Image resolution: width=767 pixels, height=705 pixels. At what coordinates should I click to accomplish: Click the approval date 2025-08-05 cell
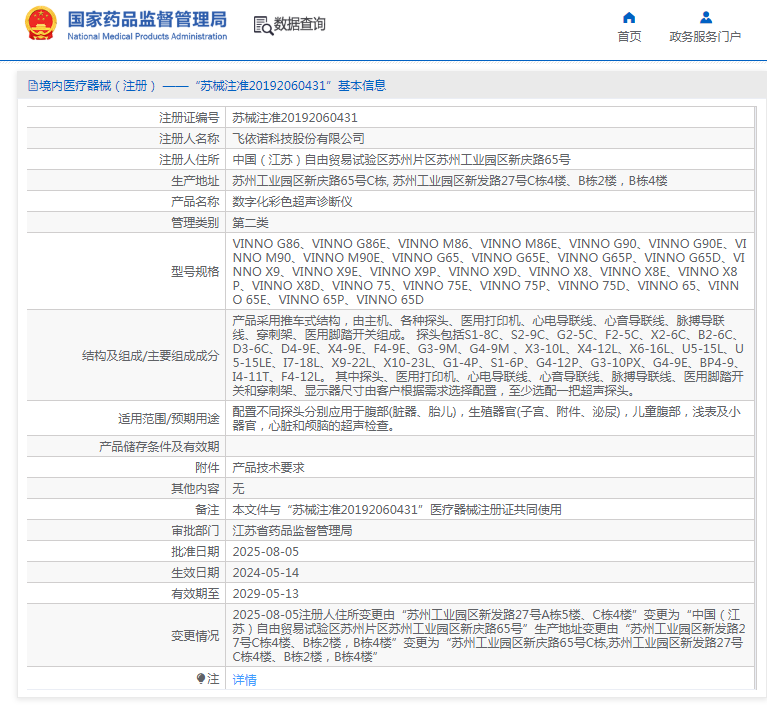click(265, 551)
